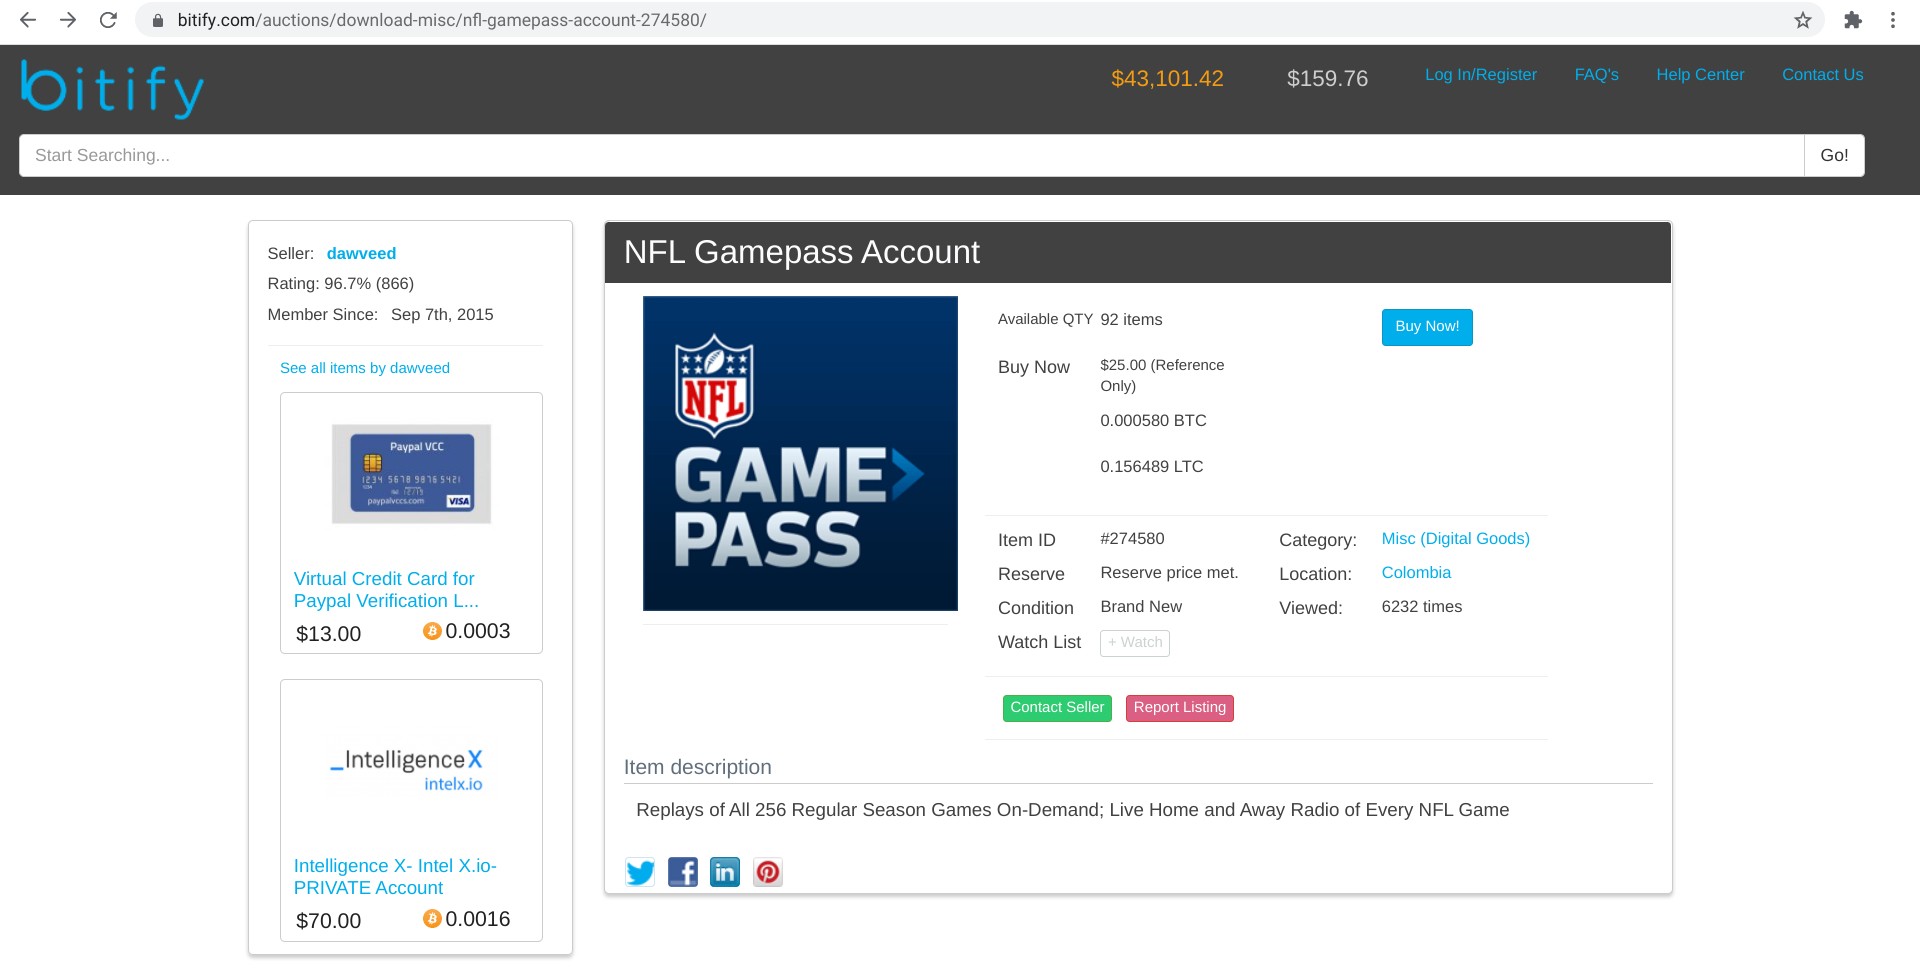Screen dimensions: 1920x976
Task: Click the $43,101.42 price ticker
Action: pyautogui.click(x=1167, y=79)
